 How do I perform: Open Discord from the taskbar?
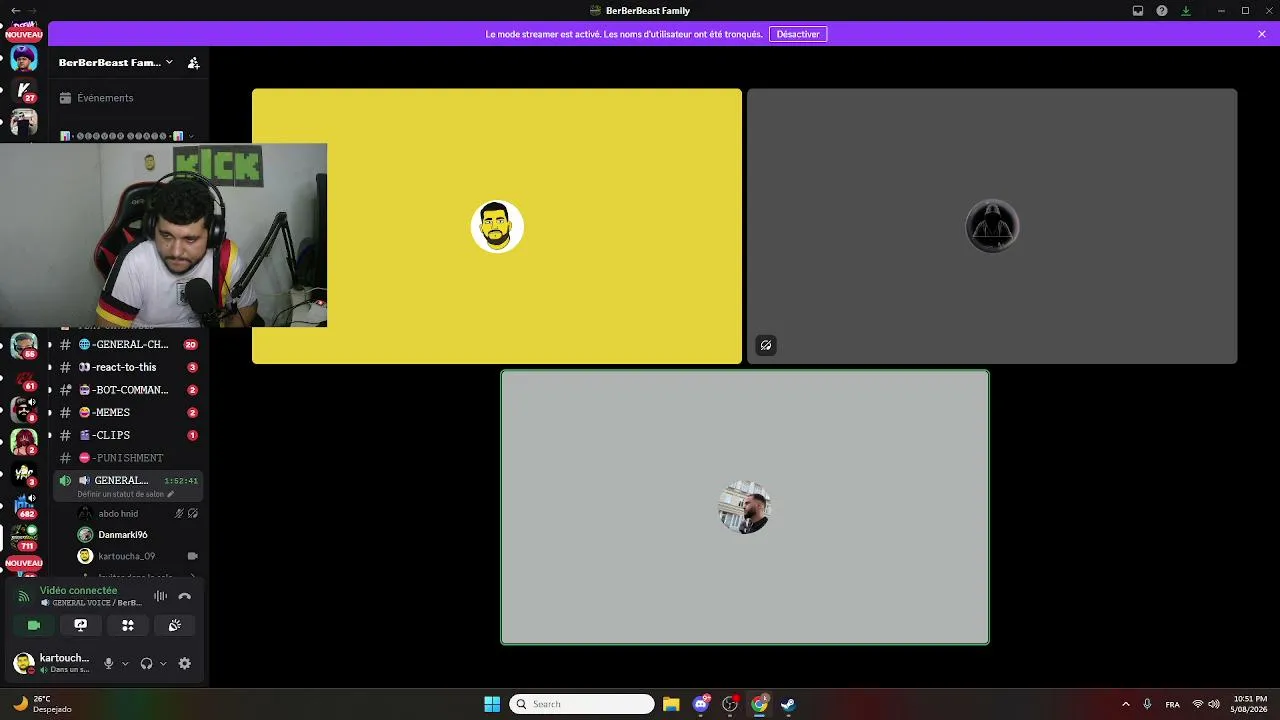point(701,704)
